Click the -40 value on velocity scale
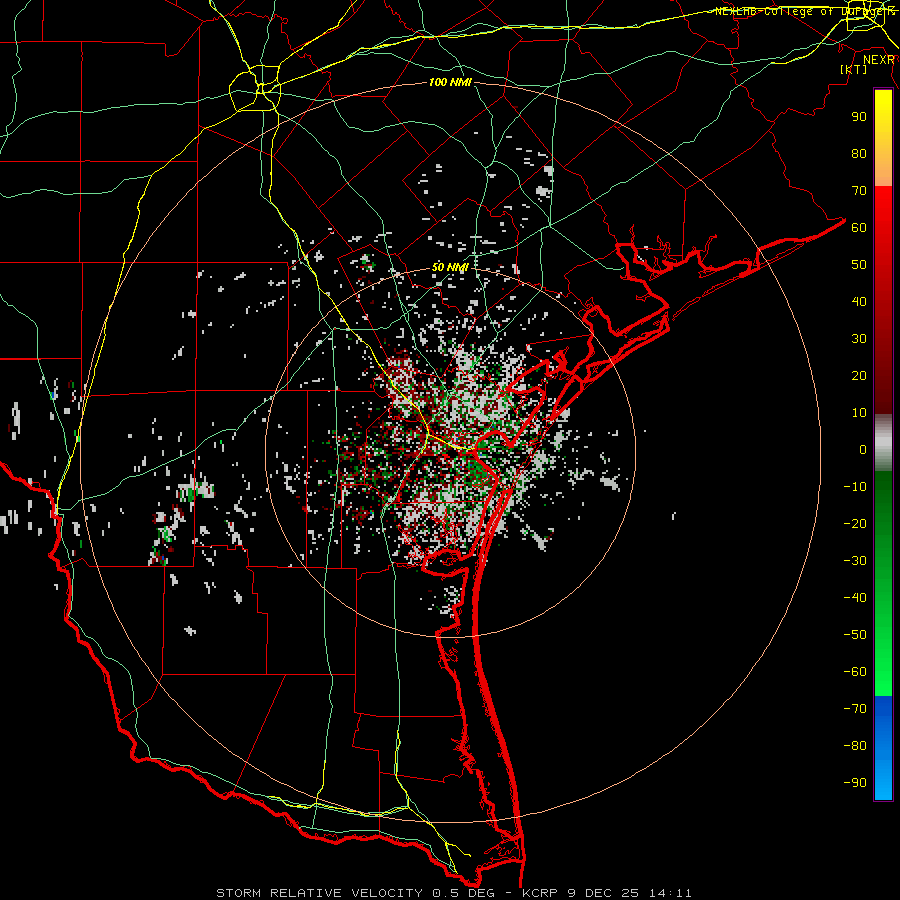Viewport: 900px width, 900px height. pos(855,598)
